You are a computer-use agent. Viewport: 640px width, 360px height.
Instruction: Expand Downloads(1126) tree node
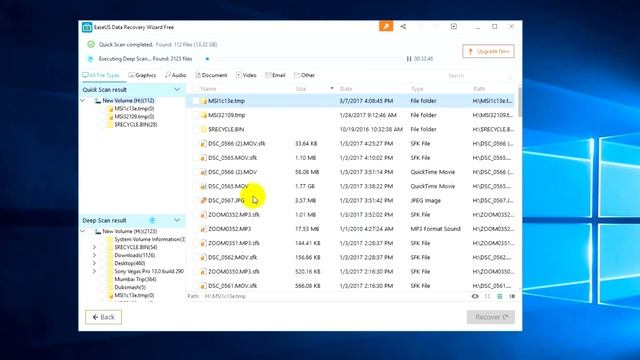coord(94,255)
